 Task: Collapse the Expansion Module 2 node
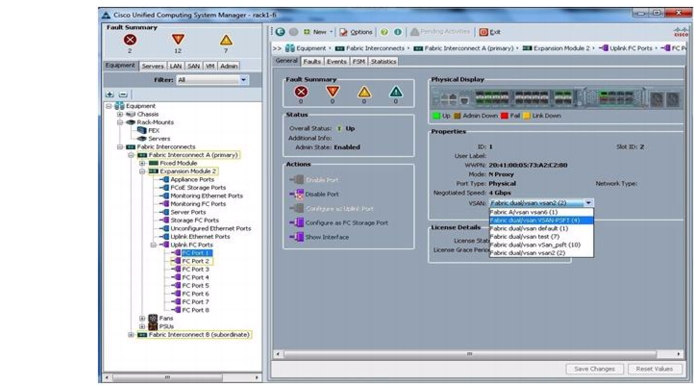tap(142, 171)
